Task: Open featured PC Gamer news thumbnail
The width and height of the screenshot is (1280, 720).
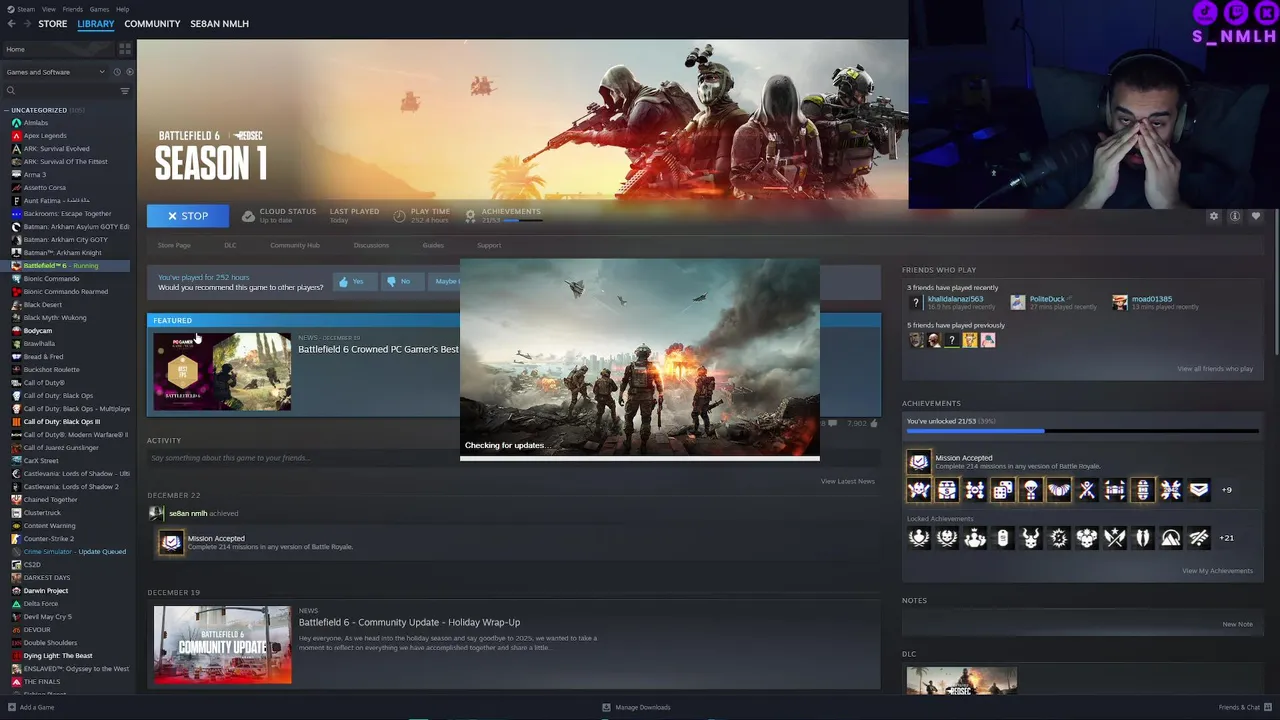Action: click(x=222, y=371)
